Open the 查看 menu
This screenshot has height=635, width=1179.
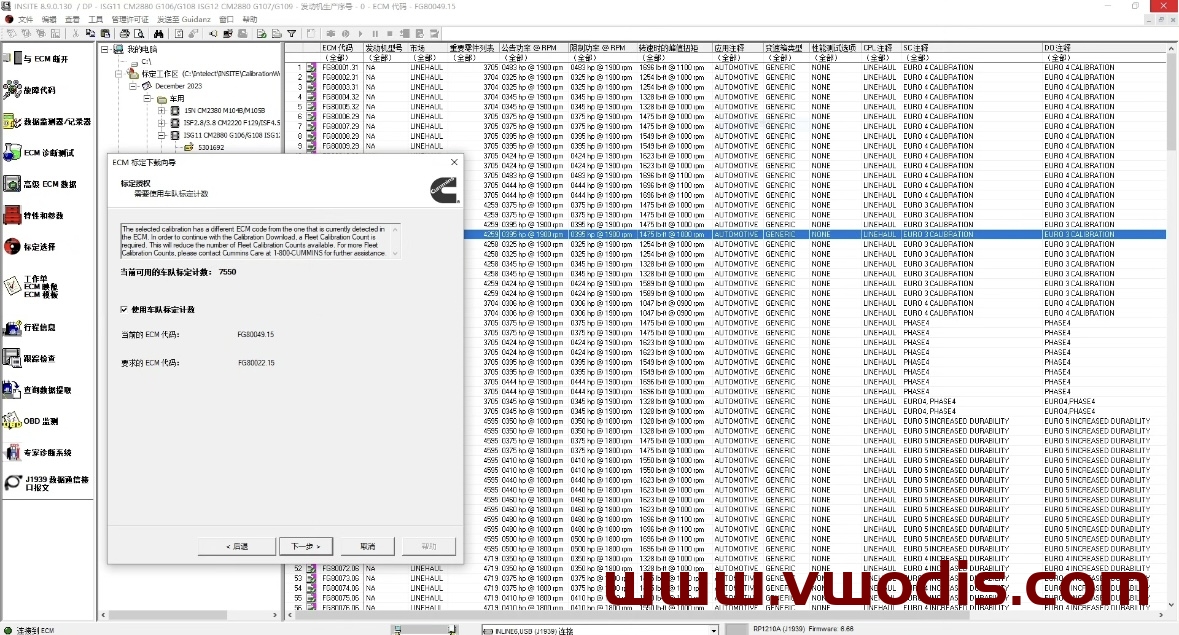click(x=72, y=20)
